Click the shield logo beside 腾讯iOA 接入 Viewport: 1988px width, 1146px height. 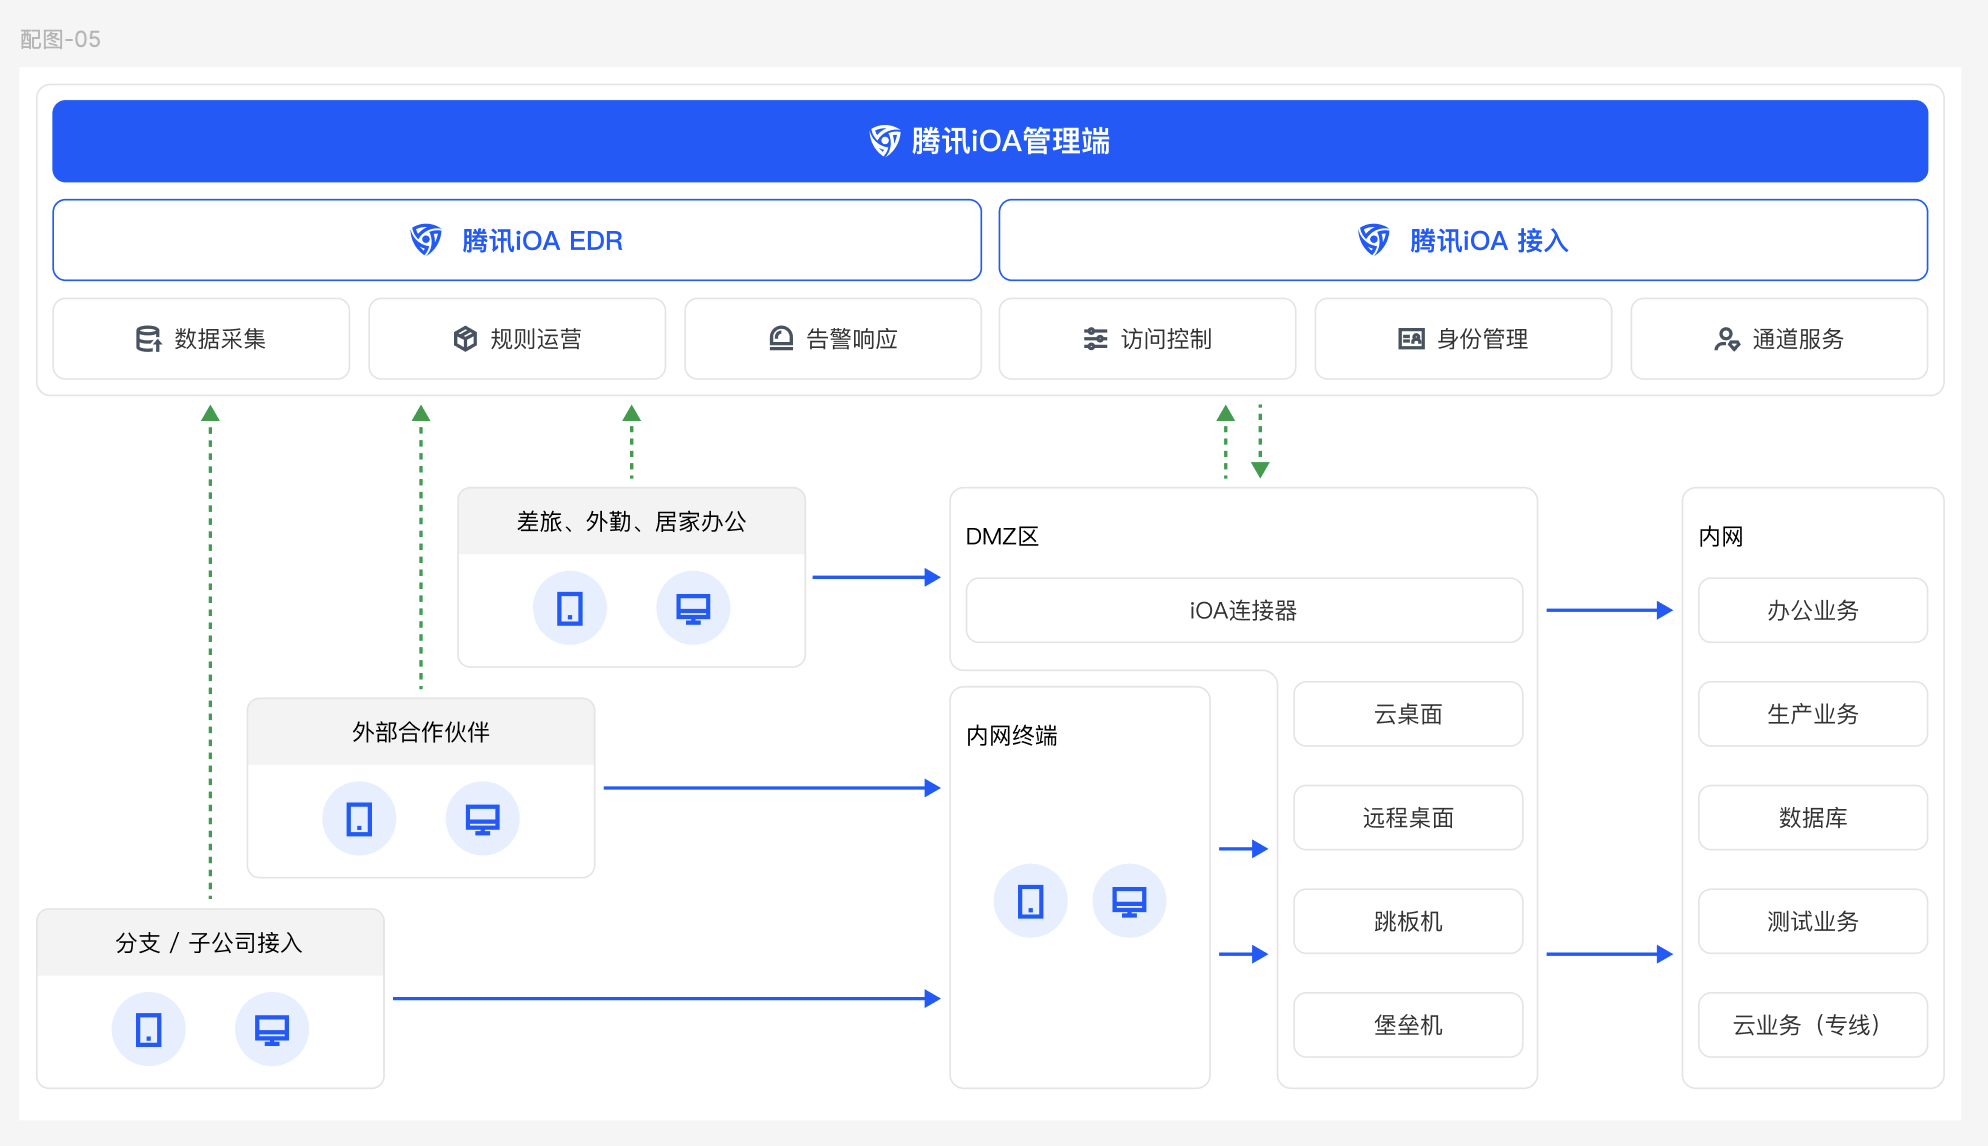pos(1374,240)
